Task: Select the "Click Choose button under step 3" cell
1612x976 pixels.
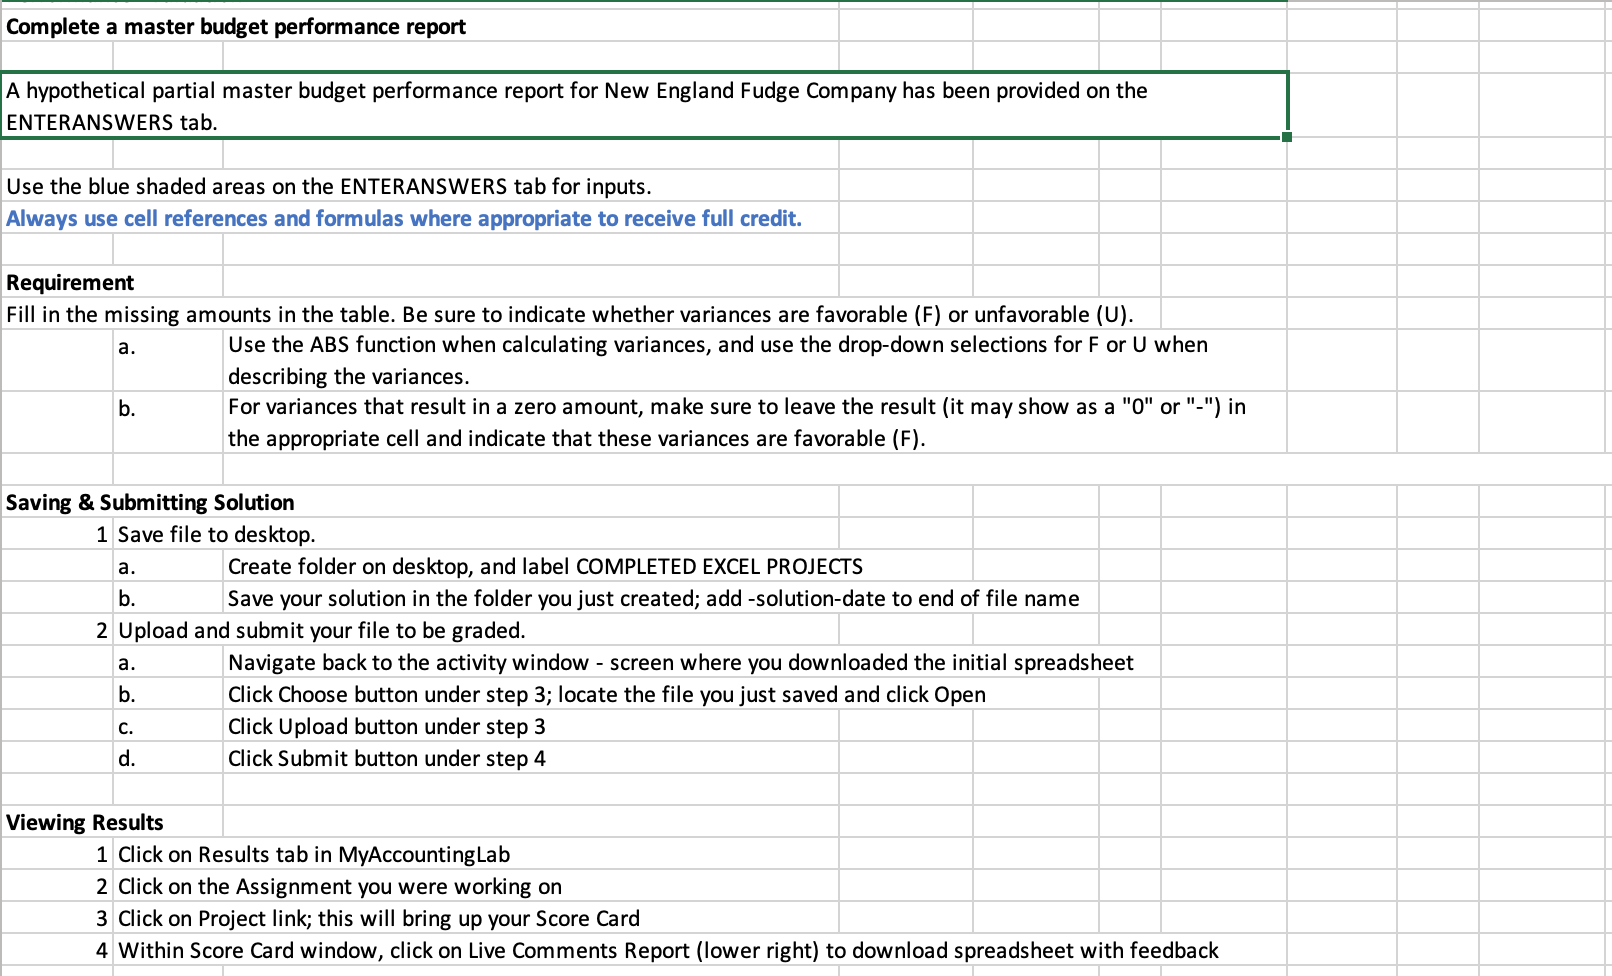Action: pyautogui.click(x=607, y=694)
